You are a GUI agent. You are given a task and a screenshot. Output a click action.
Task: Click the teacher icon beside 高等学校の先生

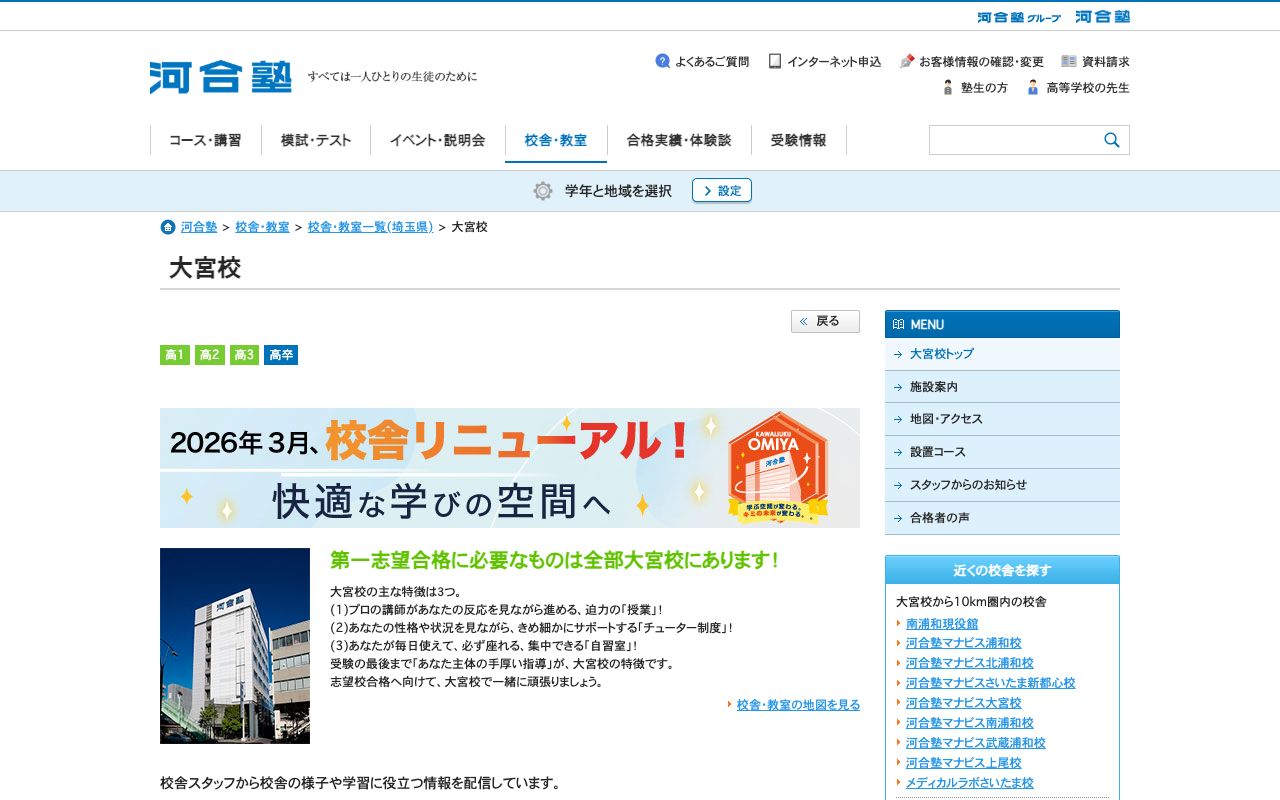[x=1033, y=87]
